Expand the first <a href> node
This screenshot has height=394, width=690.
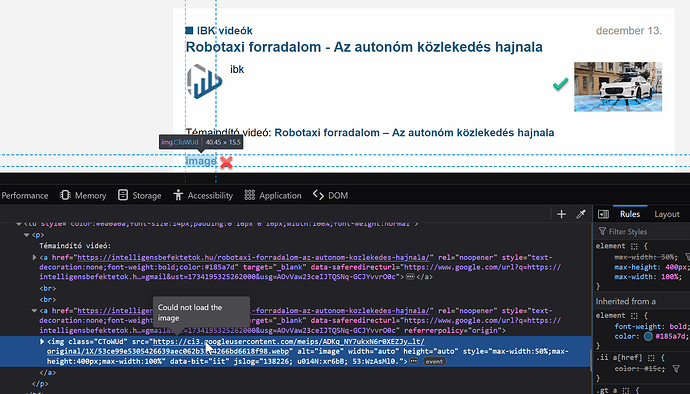tap(34, 258)
